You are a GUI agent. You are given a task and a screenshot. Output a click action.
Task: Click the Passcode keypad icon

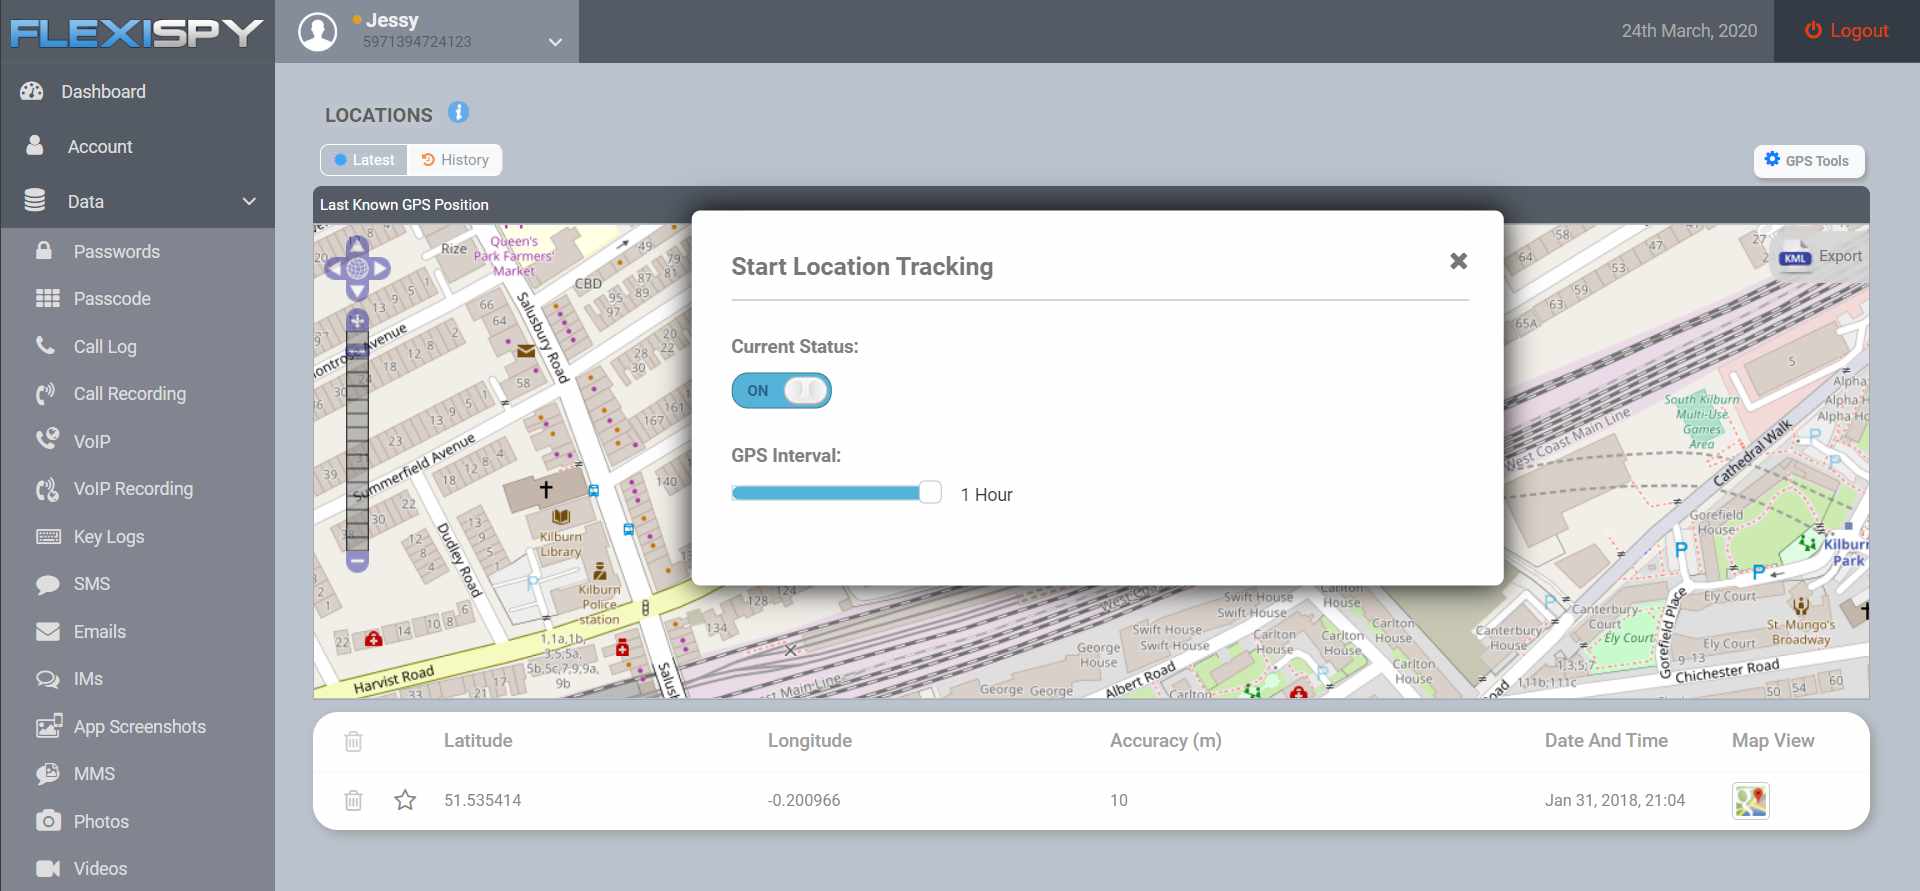coord(48,298)
